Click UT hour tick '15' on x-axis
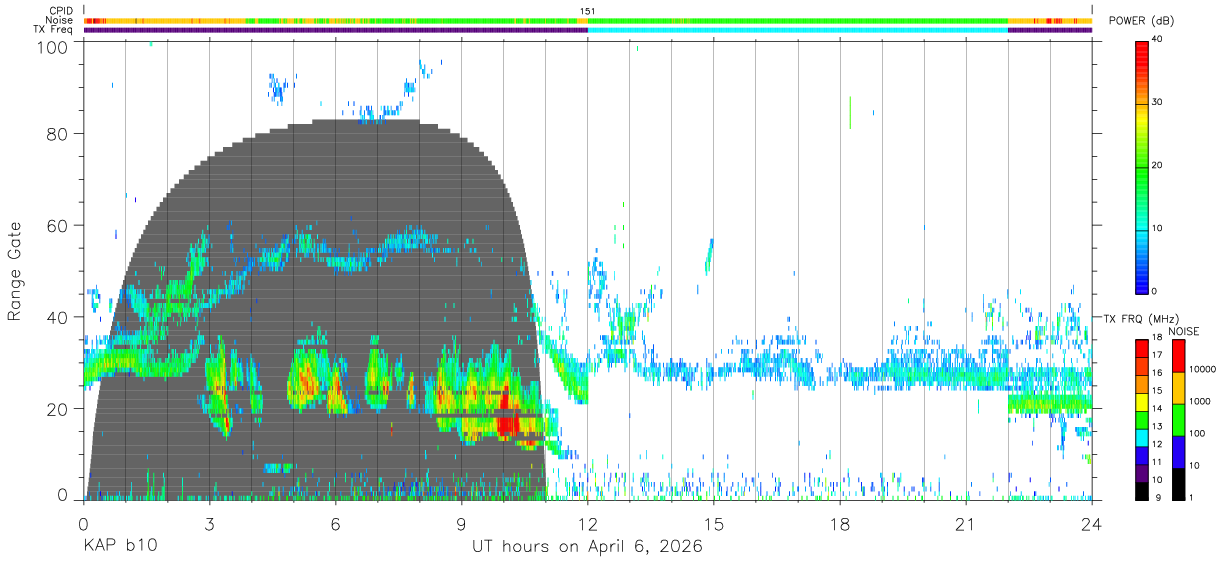The image size is (1228, 567). [714, 524]
